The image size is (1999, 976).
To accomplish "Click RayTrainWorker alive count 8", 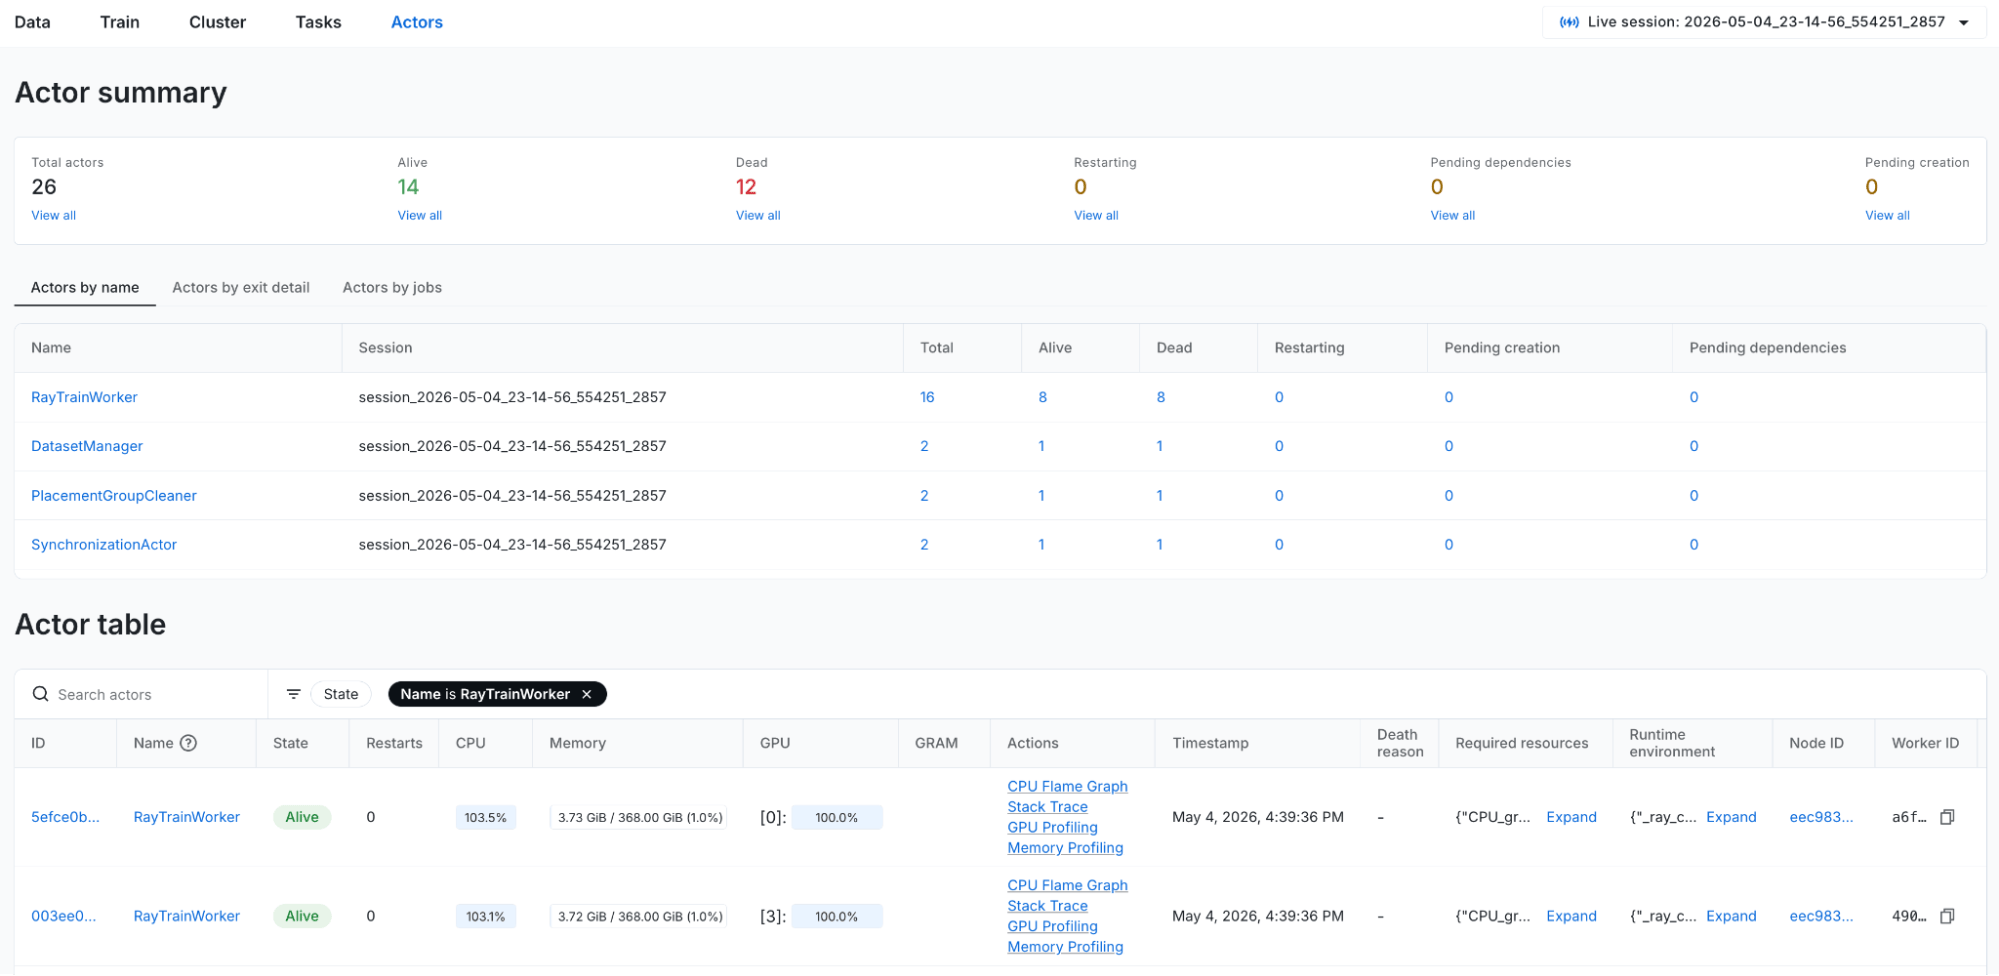I will (1043, 397).
